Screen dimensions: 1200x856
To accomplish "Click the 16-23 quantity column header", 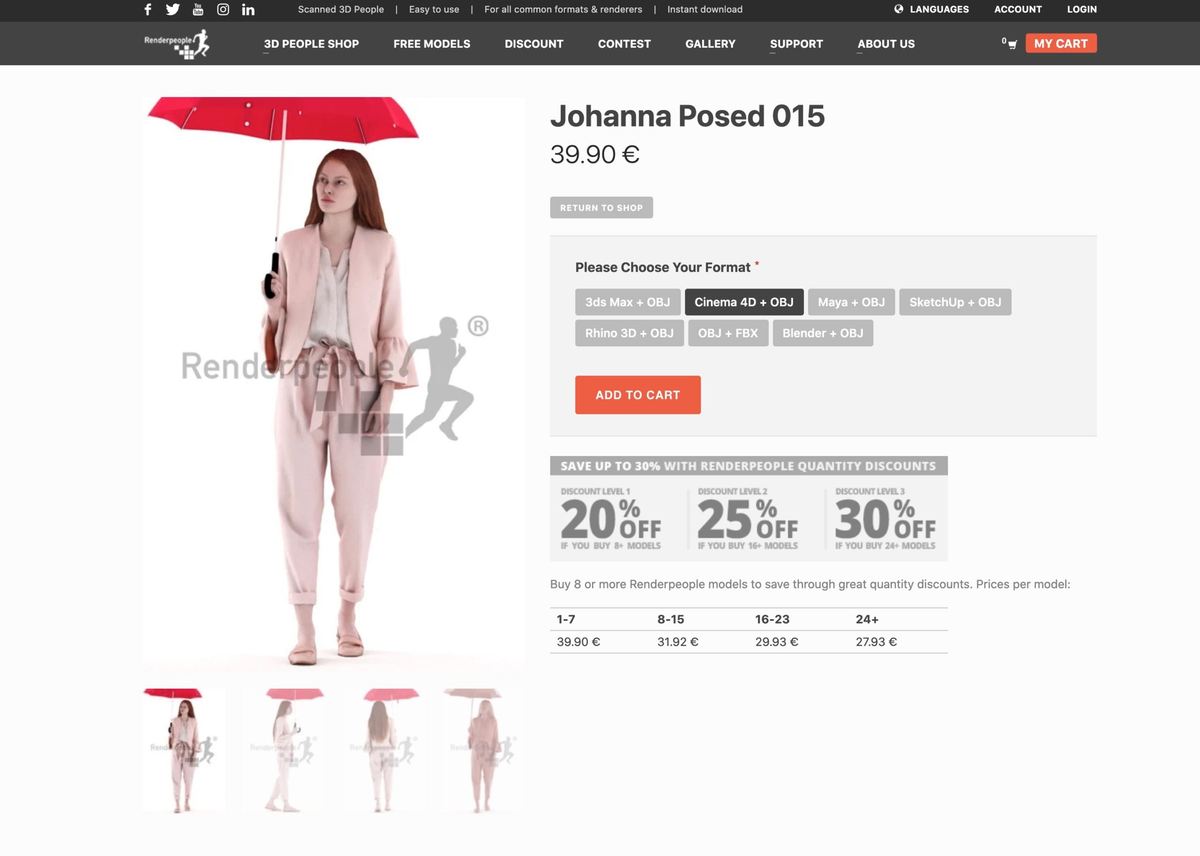I will [773, 619].
